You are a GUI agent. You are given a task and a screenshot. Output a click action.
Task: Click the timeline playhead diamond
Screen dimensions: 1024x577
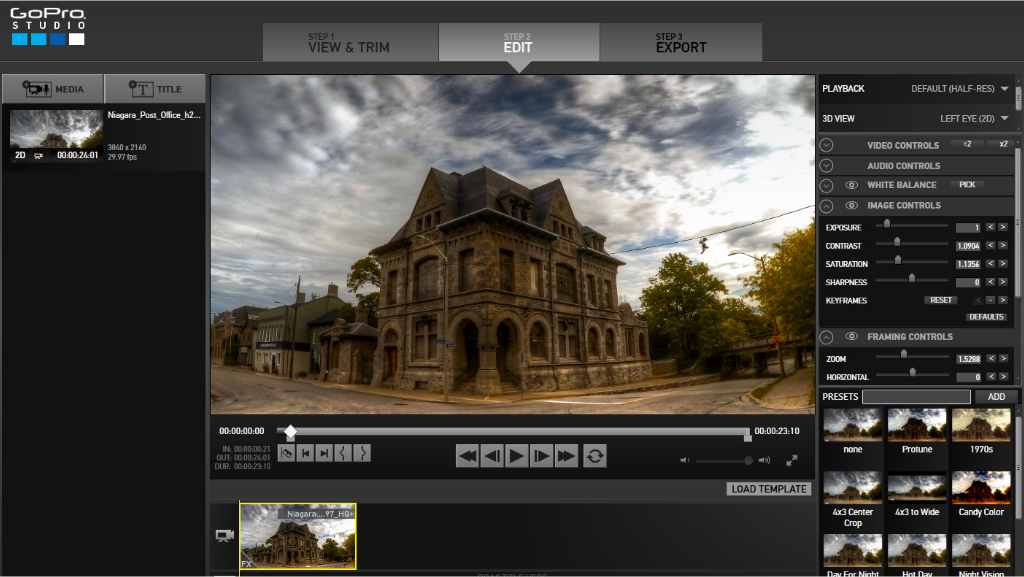[291, 431]
